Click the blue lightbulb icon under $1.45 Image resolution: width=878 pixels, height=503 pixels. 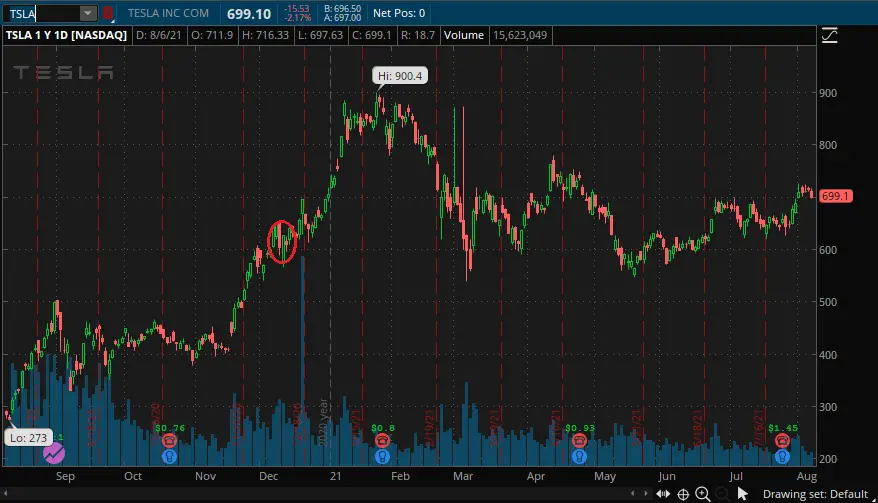tap(782, 457)
